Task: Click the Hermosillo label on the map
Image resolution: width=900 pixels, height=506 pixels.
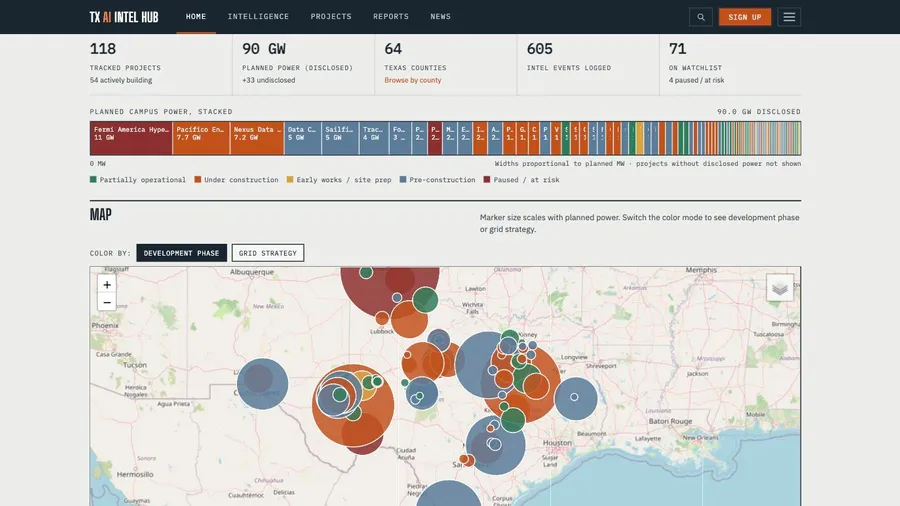Action: click(135, 474)
